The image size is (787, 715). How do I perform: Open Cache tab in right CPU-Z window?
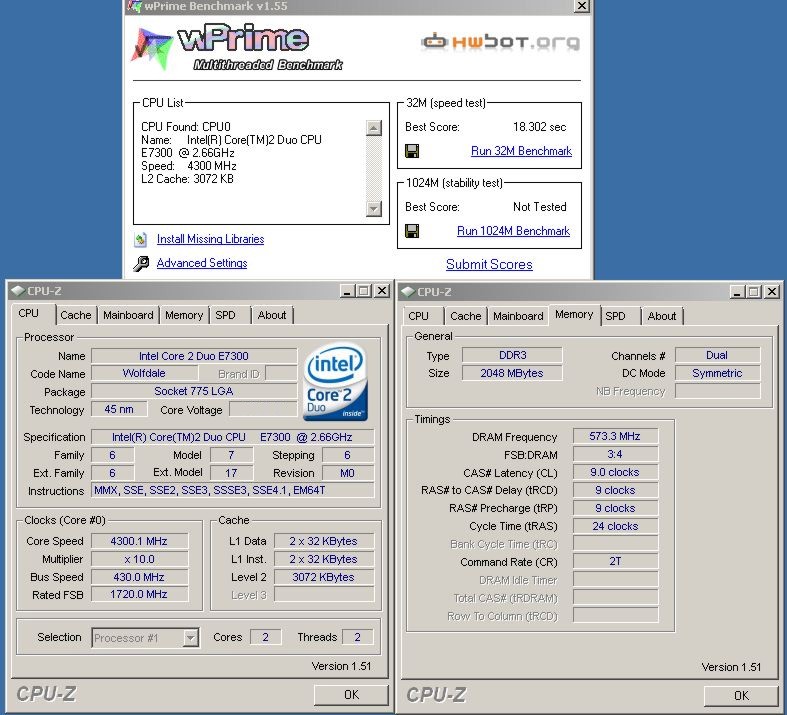(466, 316)
